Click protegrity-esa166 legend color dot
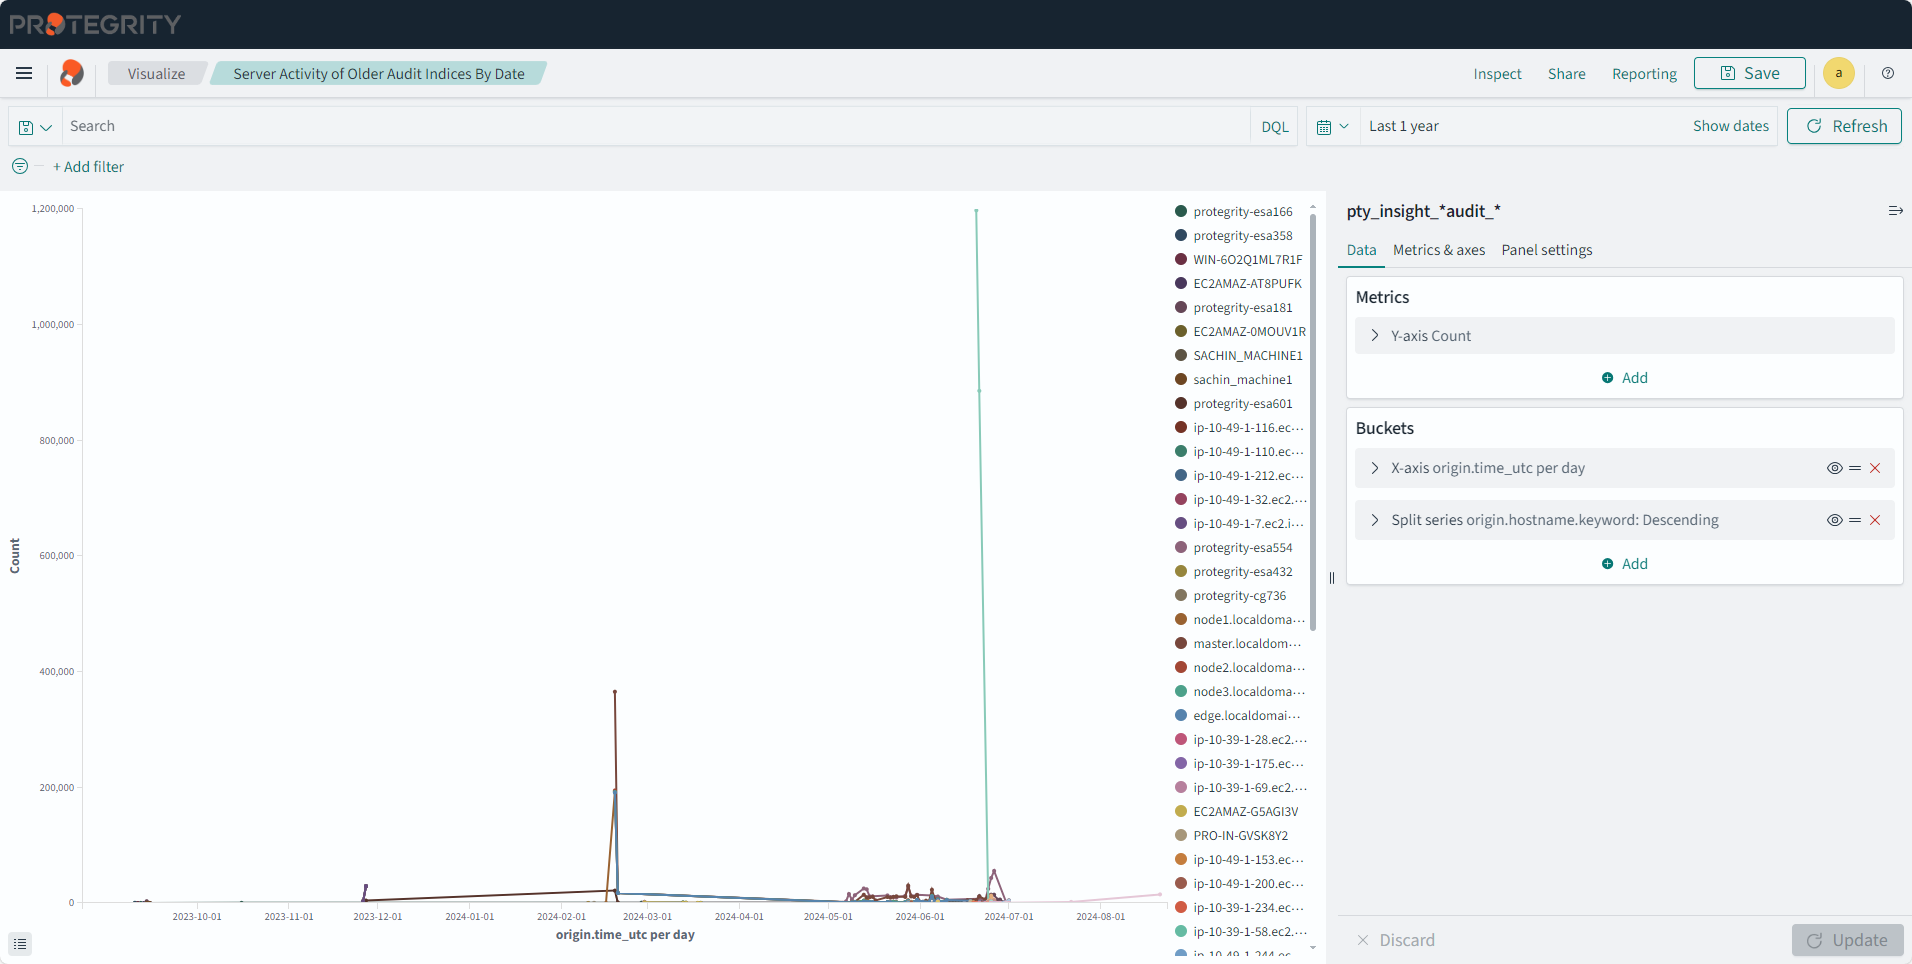This screenshot has height=964, width=1912. point(1181,212)
